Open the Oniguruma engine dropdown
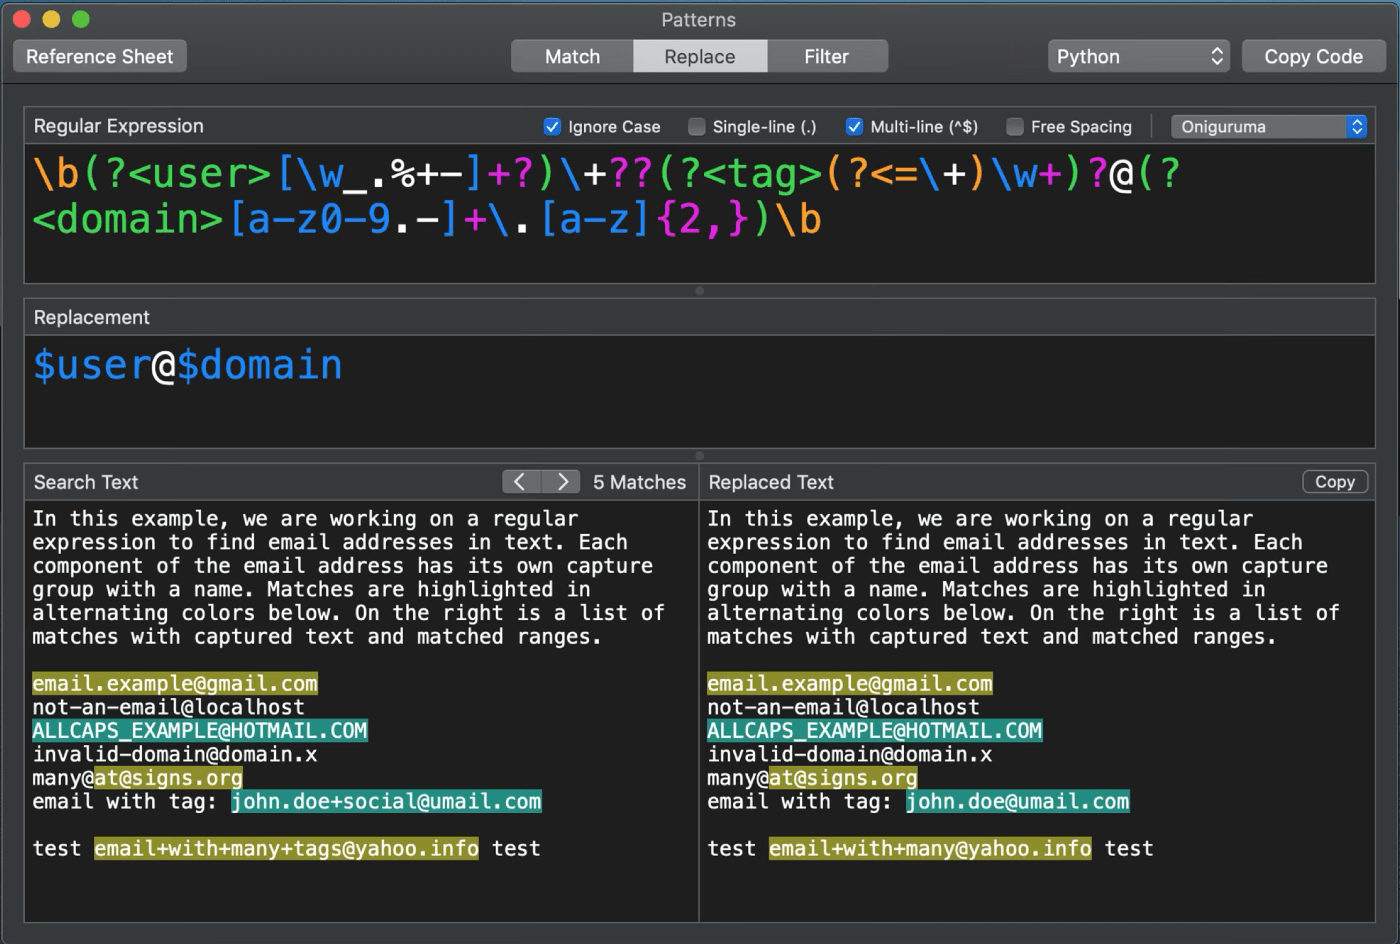This screenshot has width=1400, height=944. click(x=1269, y=127)
